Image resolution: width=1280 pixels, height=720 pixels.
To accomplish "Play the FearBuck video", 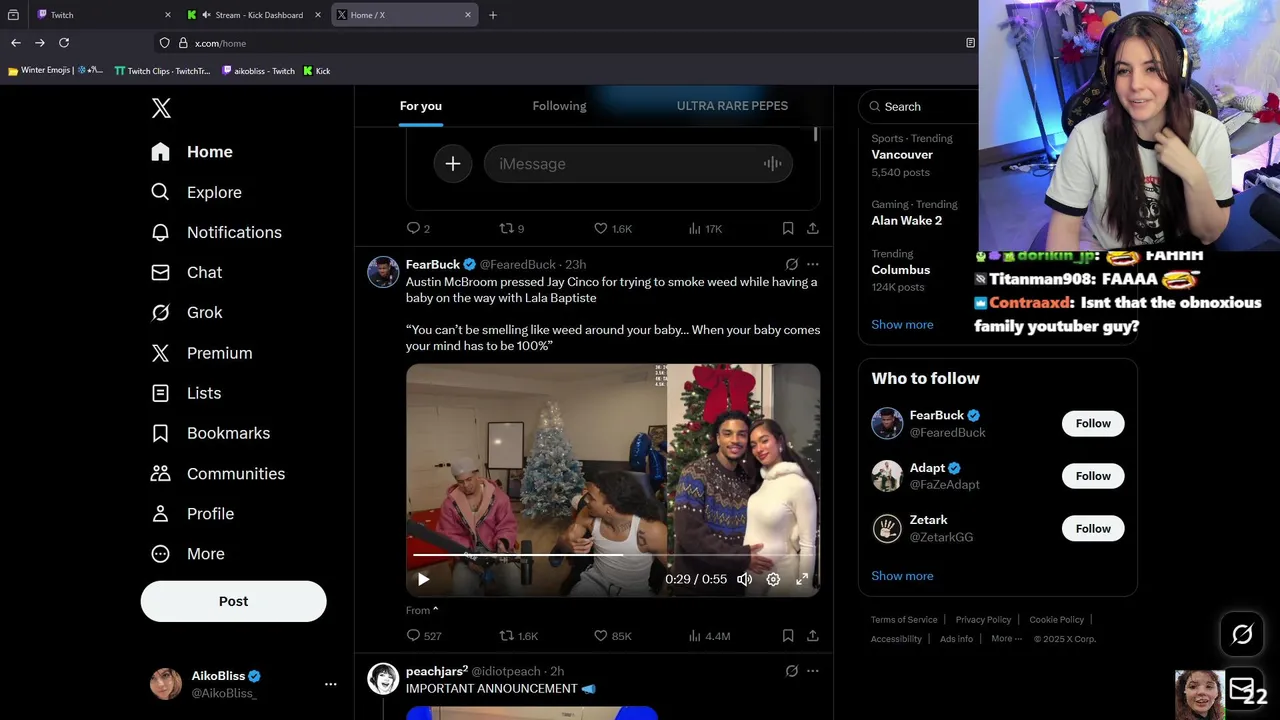I will coord(423,579).
